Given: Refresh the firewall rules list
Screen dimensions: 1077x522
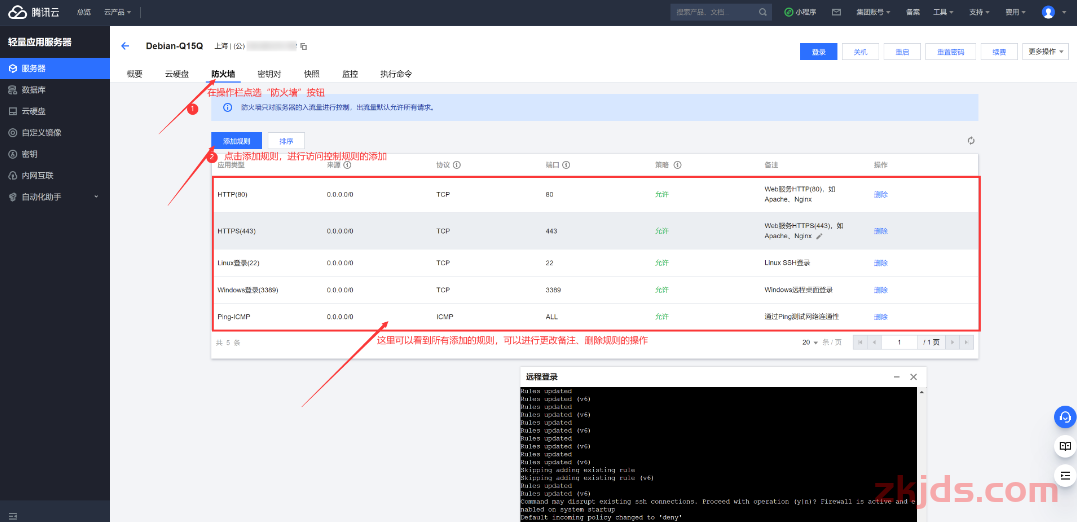Looking at the screenshot, I should pyautogui.click(x=971, y=141).
